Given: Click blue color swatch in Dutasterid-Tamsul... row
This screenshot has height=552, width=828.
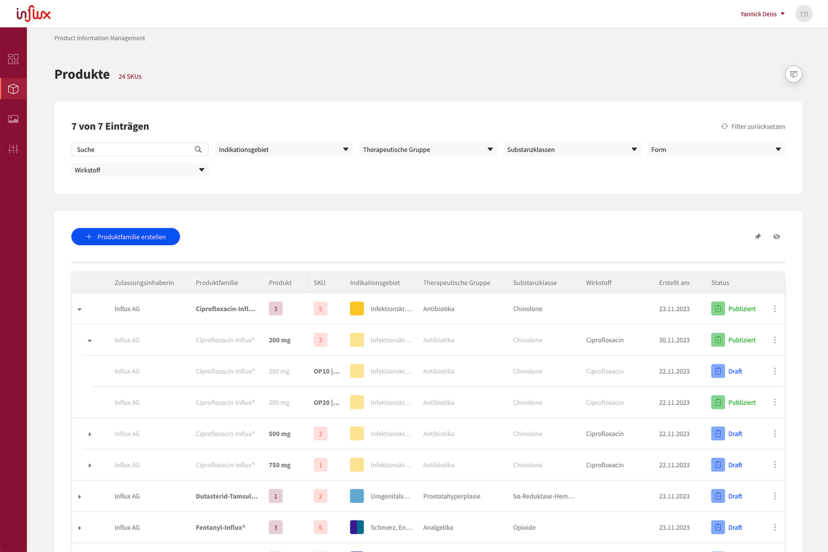Looking at the screenshot, I should (357, 496).
